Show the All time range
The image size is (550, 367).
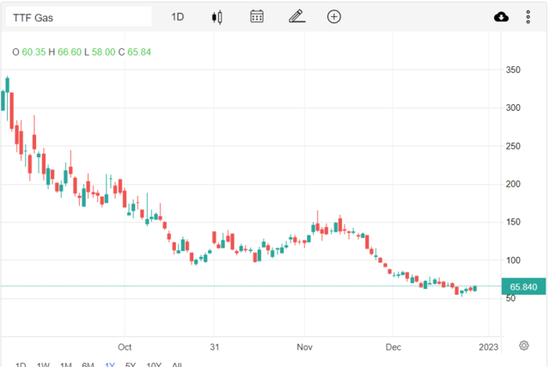pos(177,365)
